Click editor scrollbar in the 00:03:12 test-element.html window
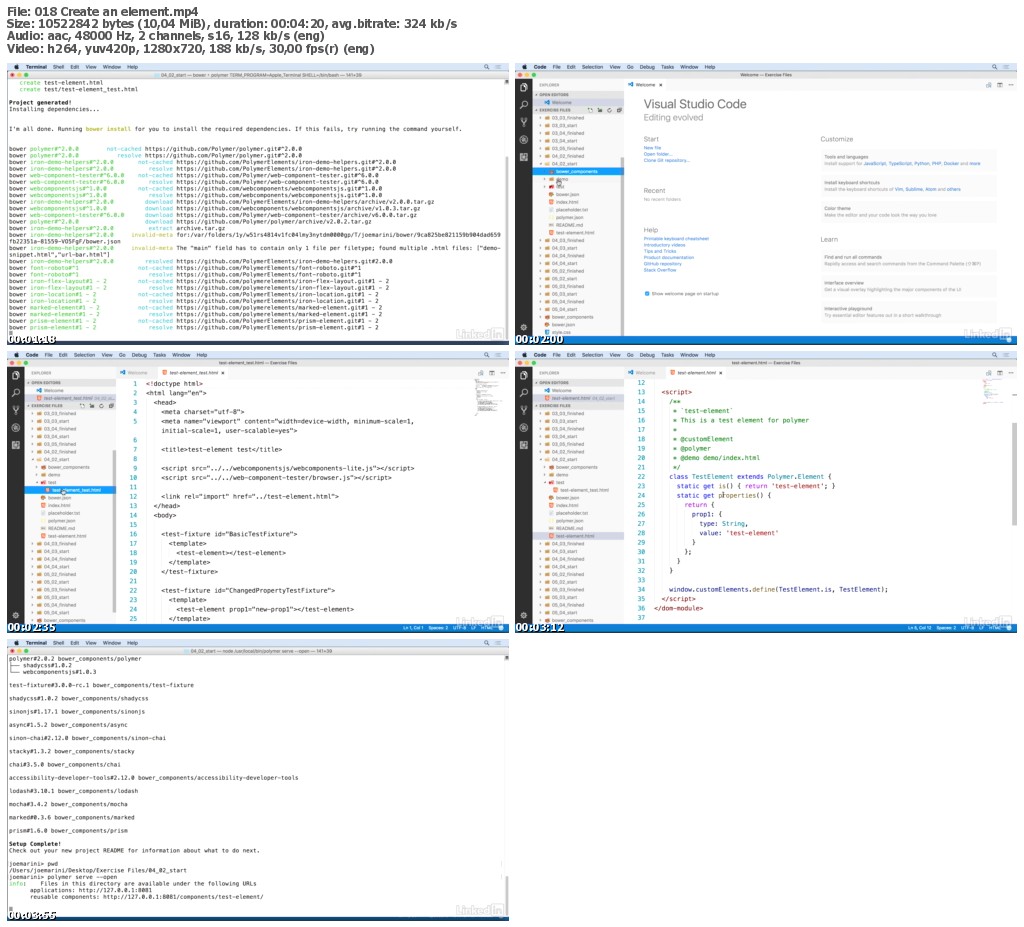 pos(1014,473)
